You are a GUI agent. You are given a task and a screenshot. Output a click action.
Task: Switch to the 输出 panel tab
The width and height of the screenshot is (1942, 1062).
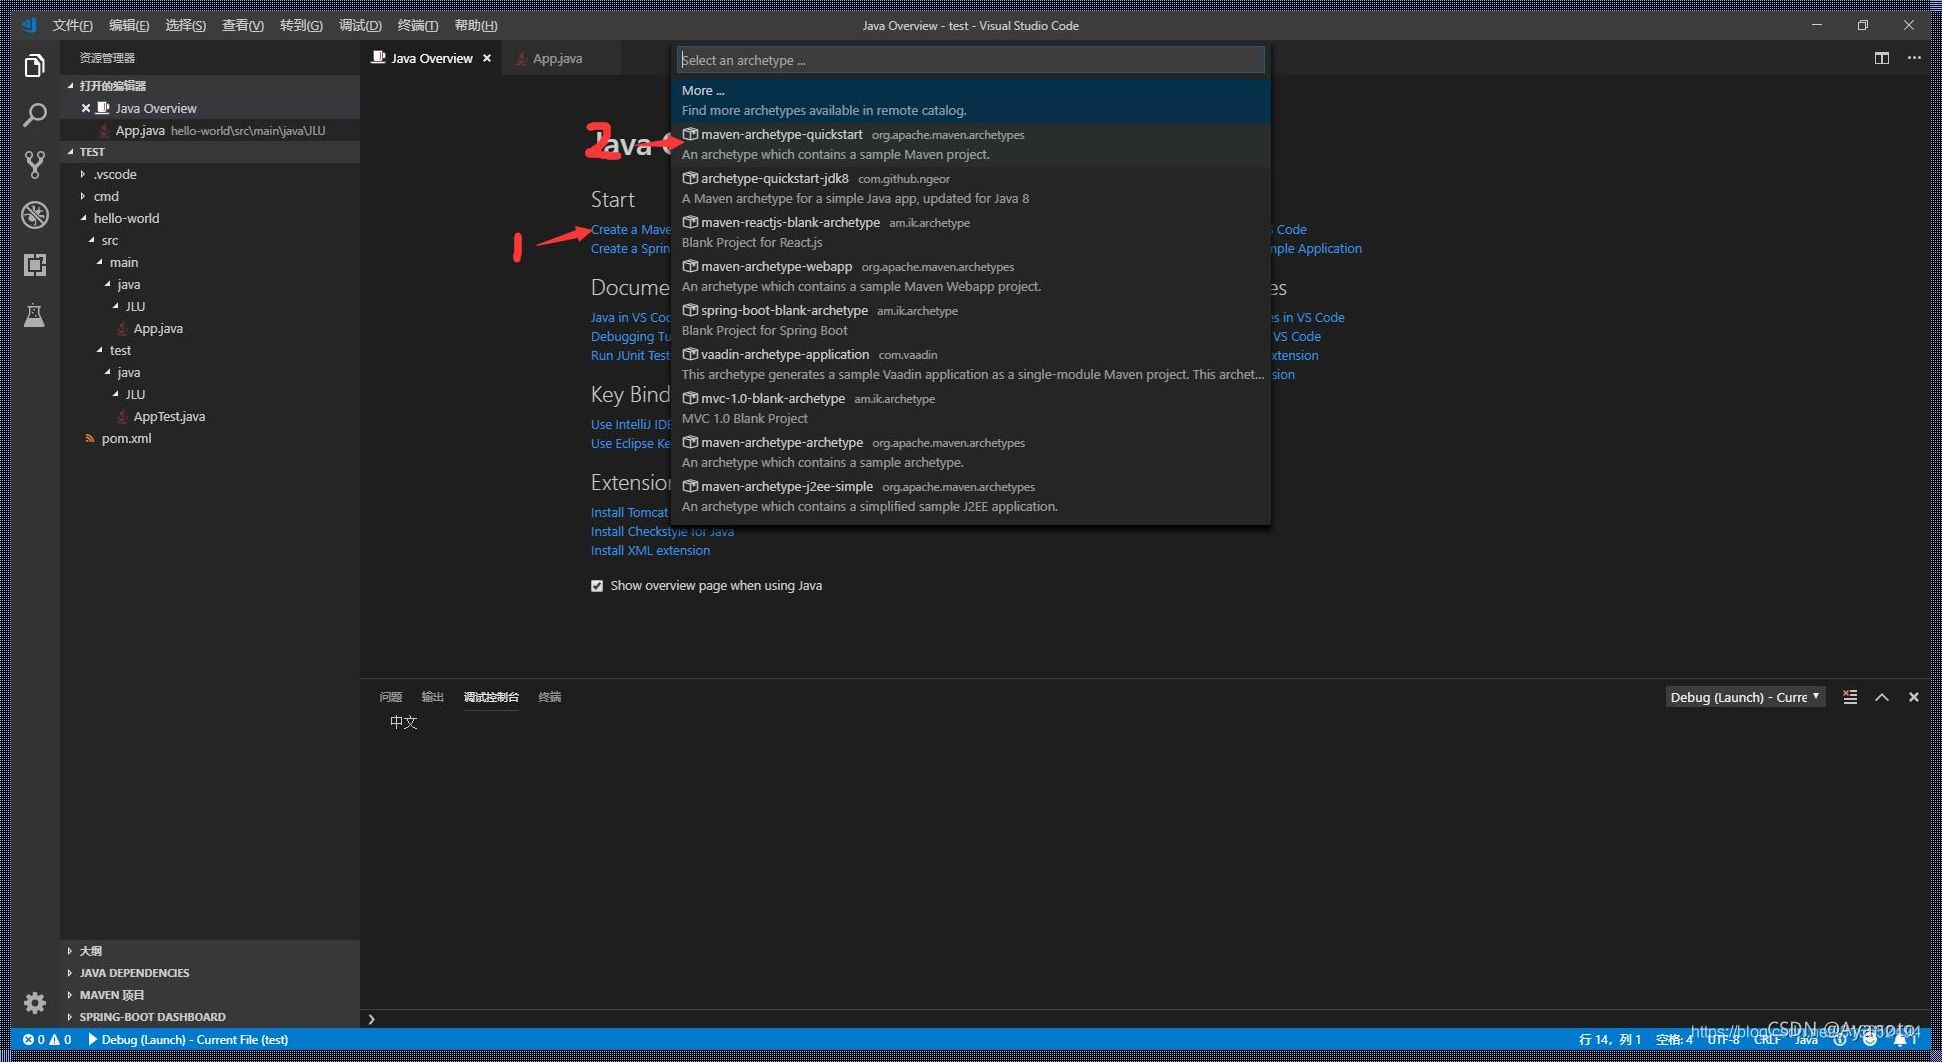(432, 697)
